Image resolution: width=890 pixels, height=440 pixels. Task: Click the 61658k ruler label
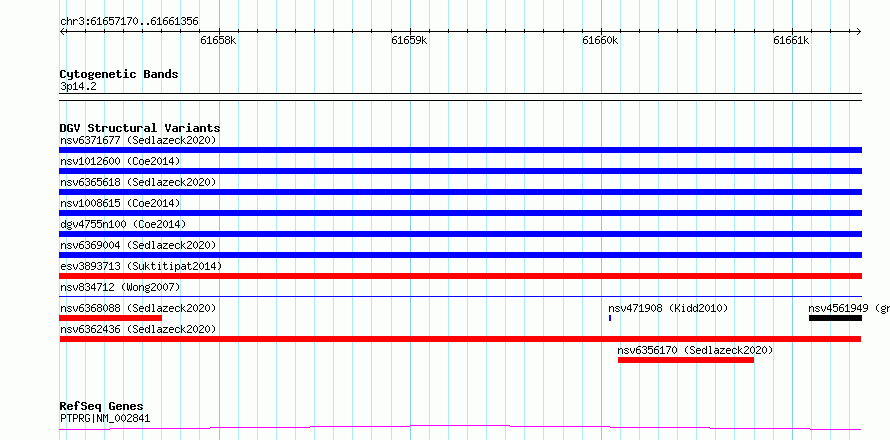(219, 40)
